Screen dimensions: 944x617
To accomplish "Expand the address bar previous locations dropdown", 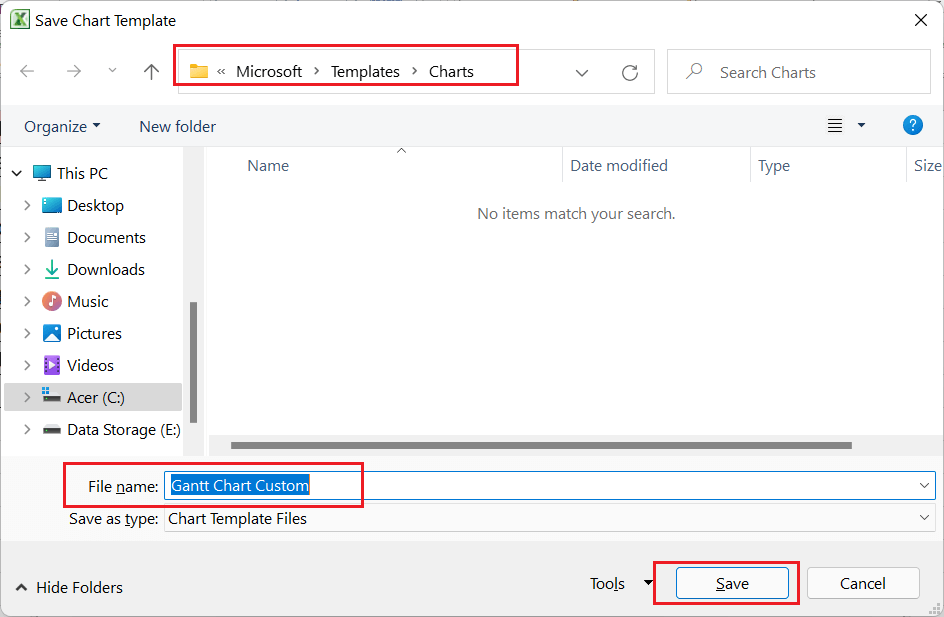I will point(582,72).
